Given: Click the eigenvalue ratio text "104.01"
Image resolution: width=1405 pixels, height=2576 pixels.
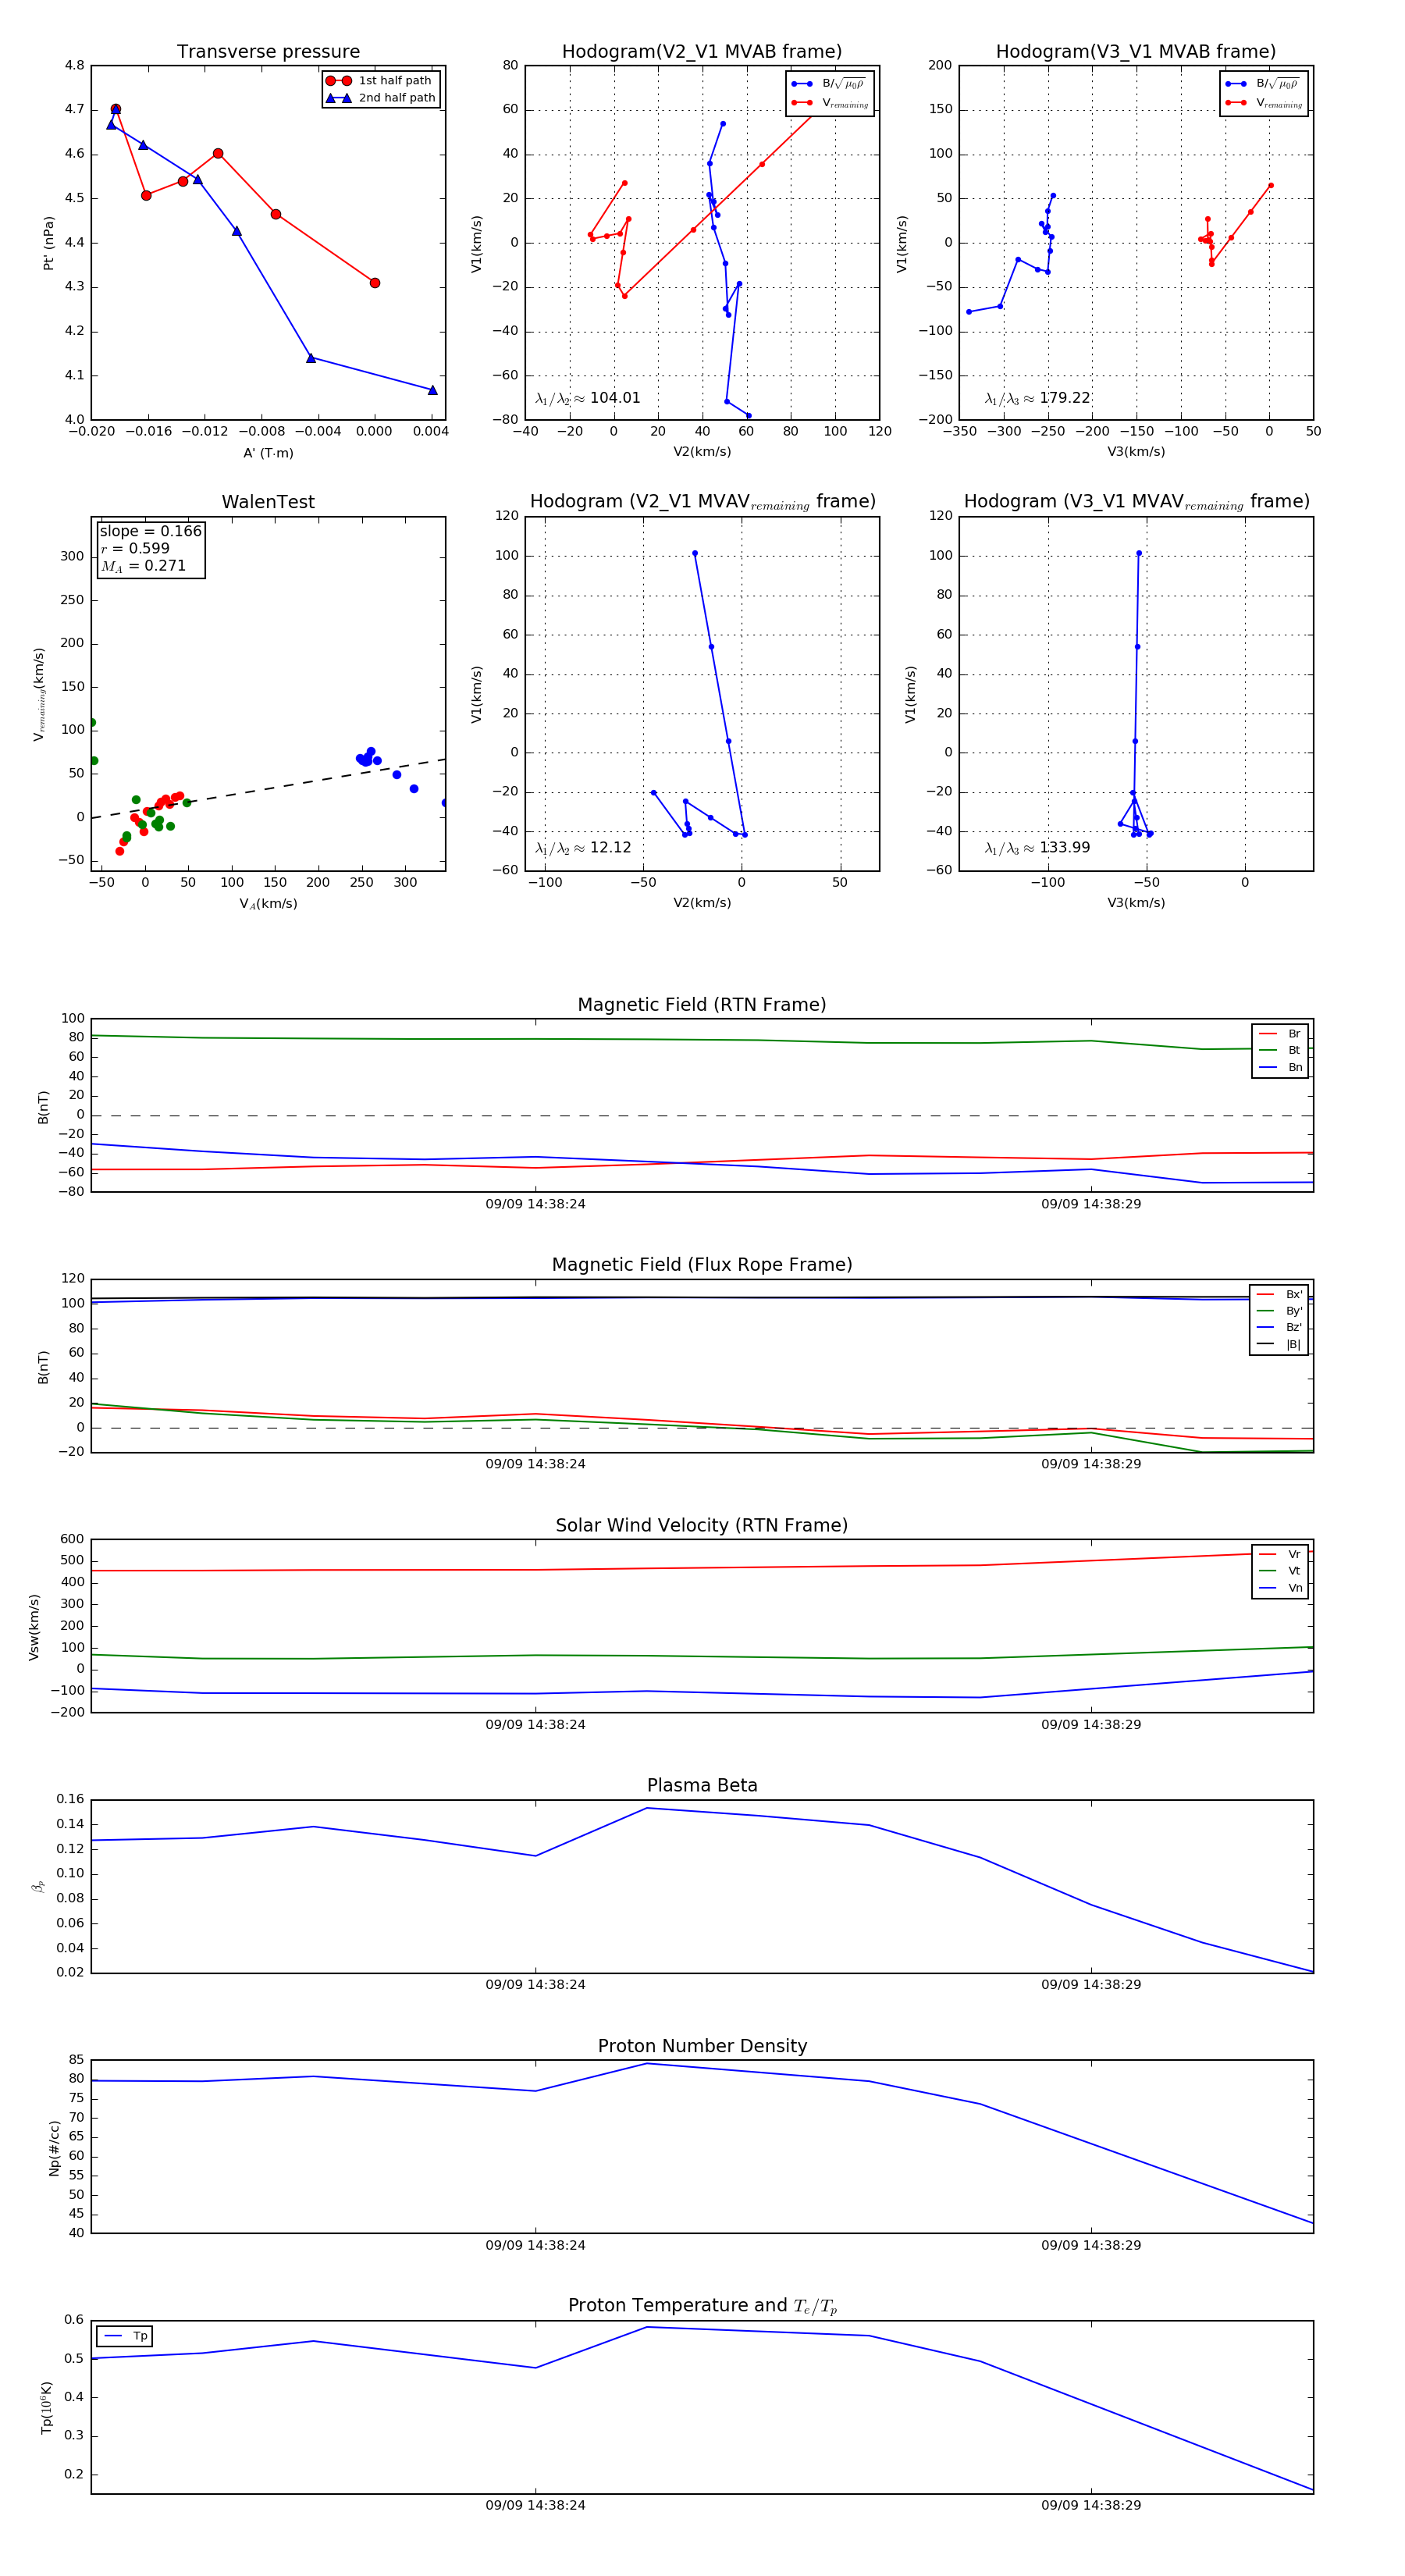Looking at the screenshot, I should (x=615, y=398).
